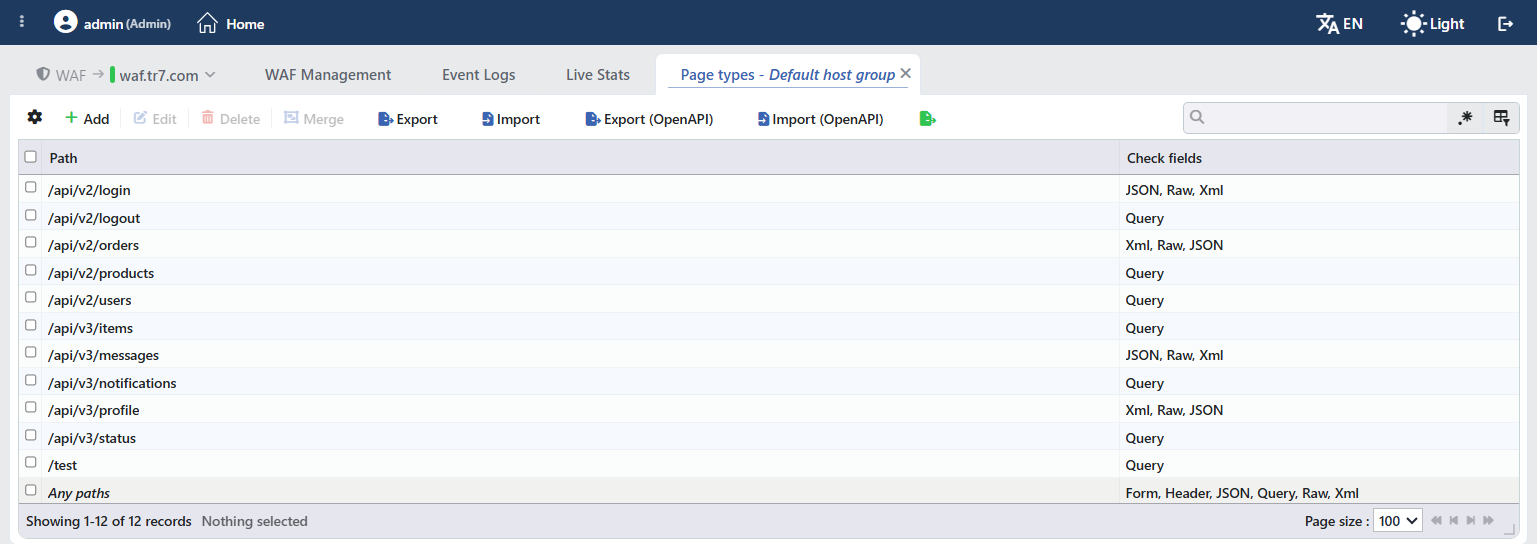Click 'Xml, Raw, JSON' in the orders row
1537x544 pixels.
(1174, 245)
